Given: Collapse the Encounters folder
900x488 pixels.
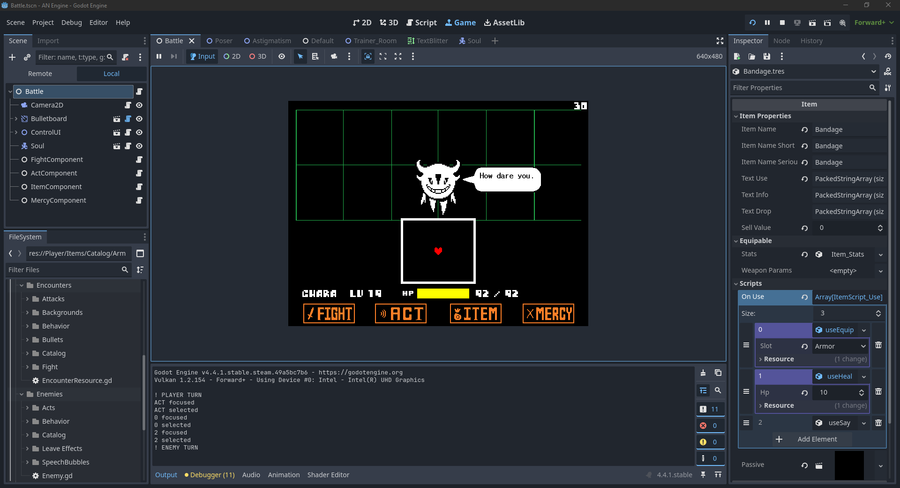Looking at the screenshot, I should [x=22, y=285].
